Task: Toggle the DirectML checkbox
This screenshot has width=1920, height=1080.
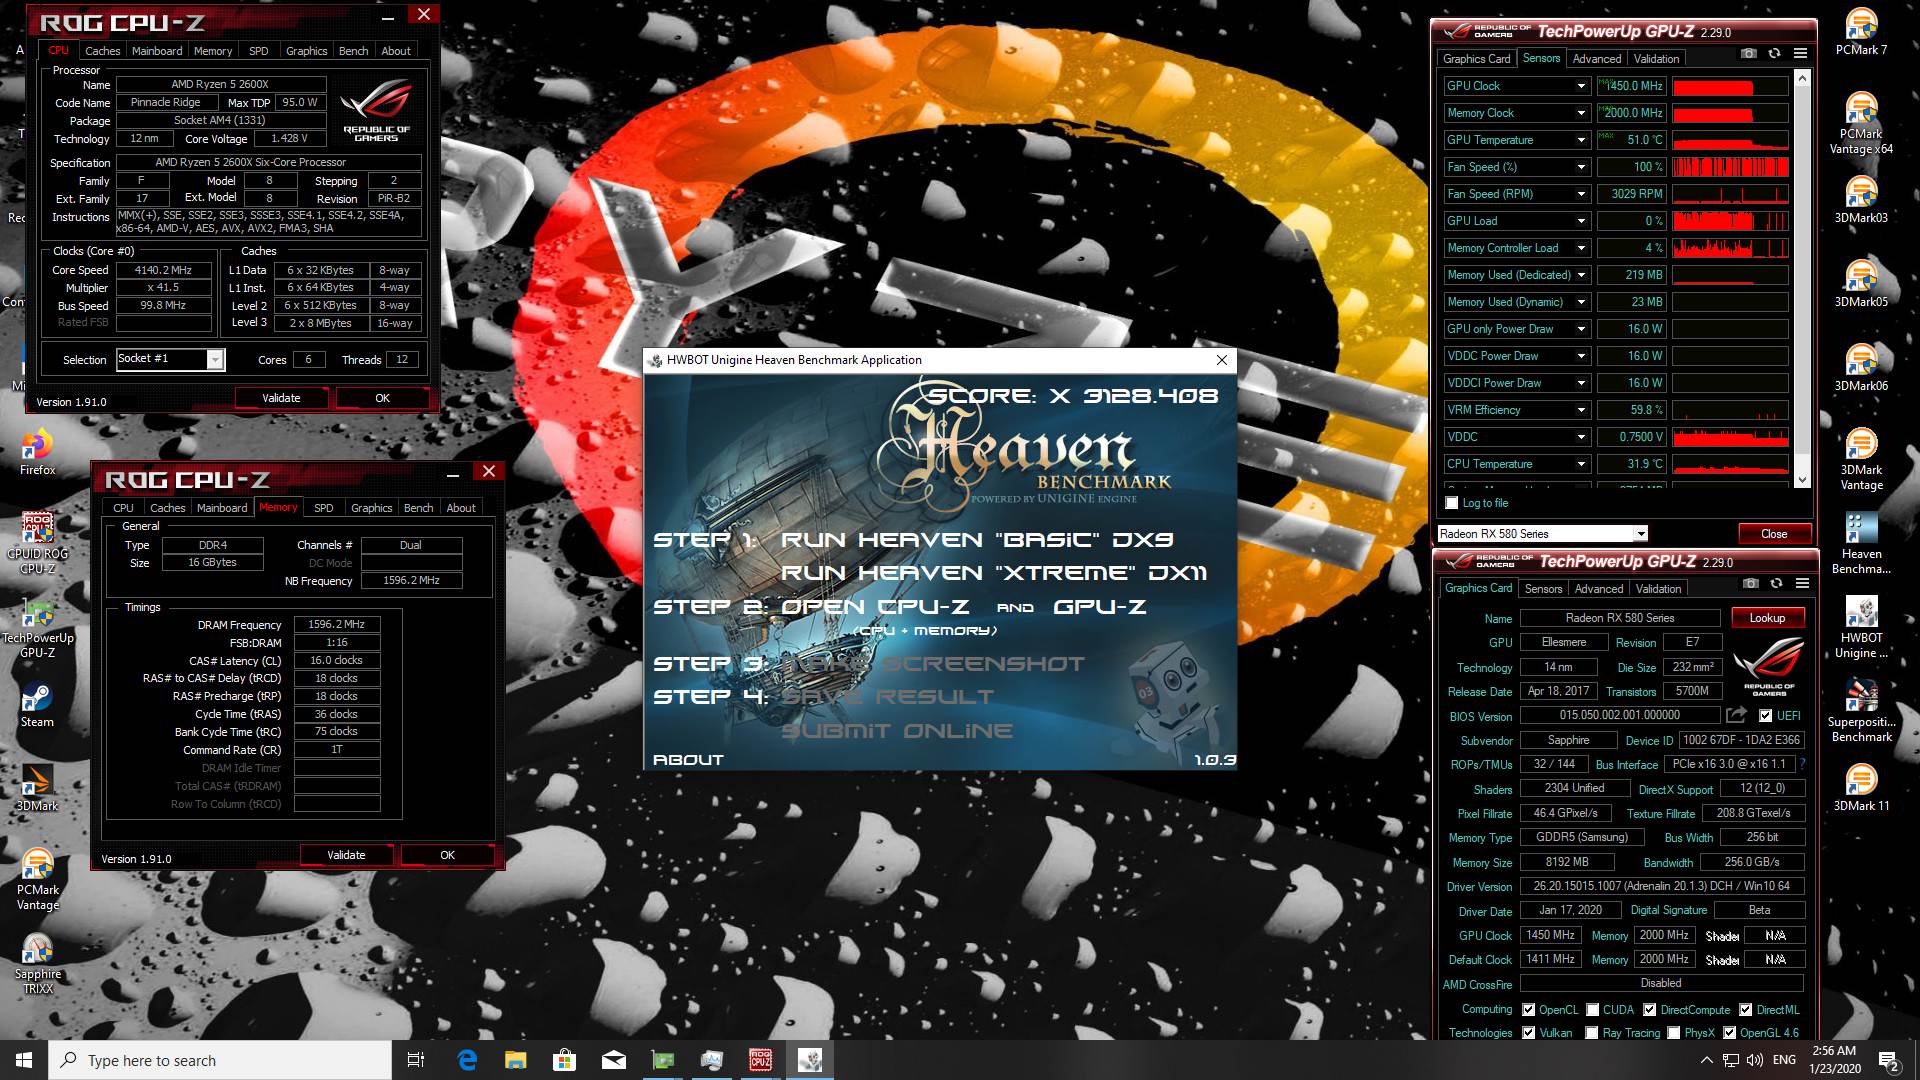Action: point(1745,1010)
